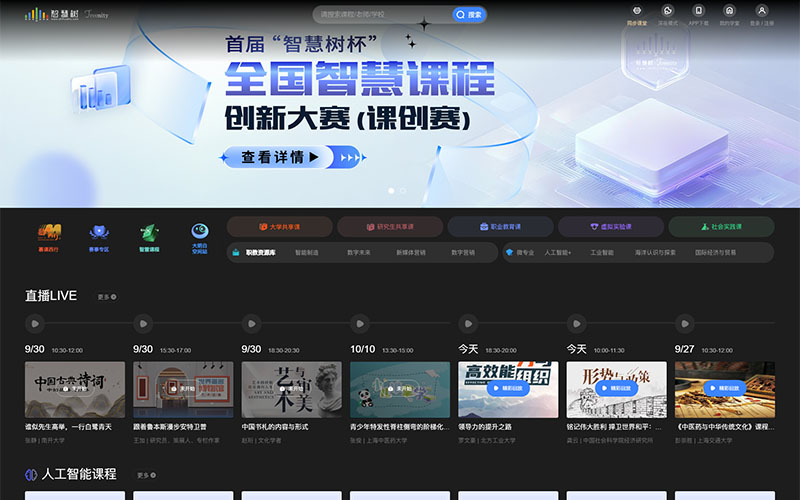
Task: Click the timeline play marker above 10/10
Action: pos(359,323)
